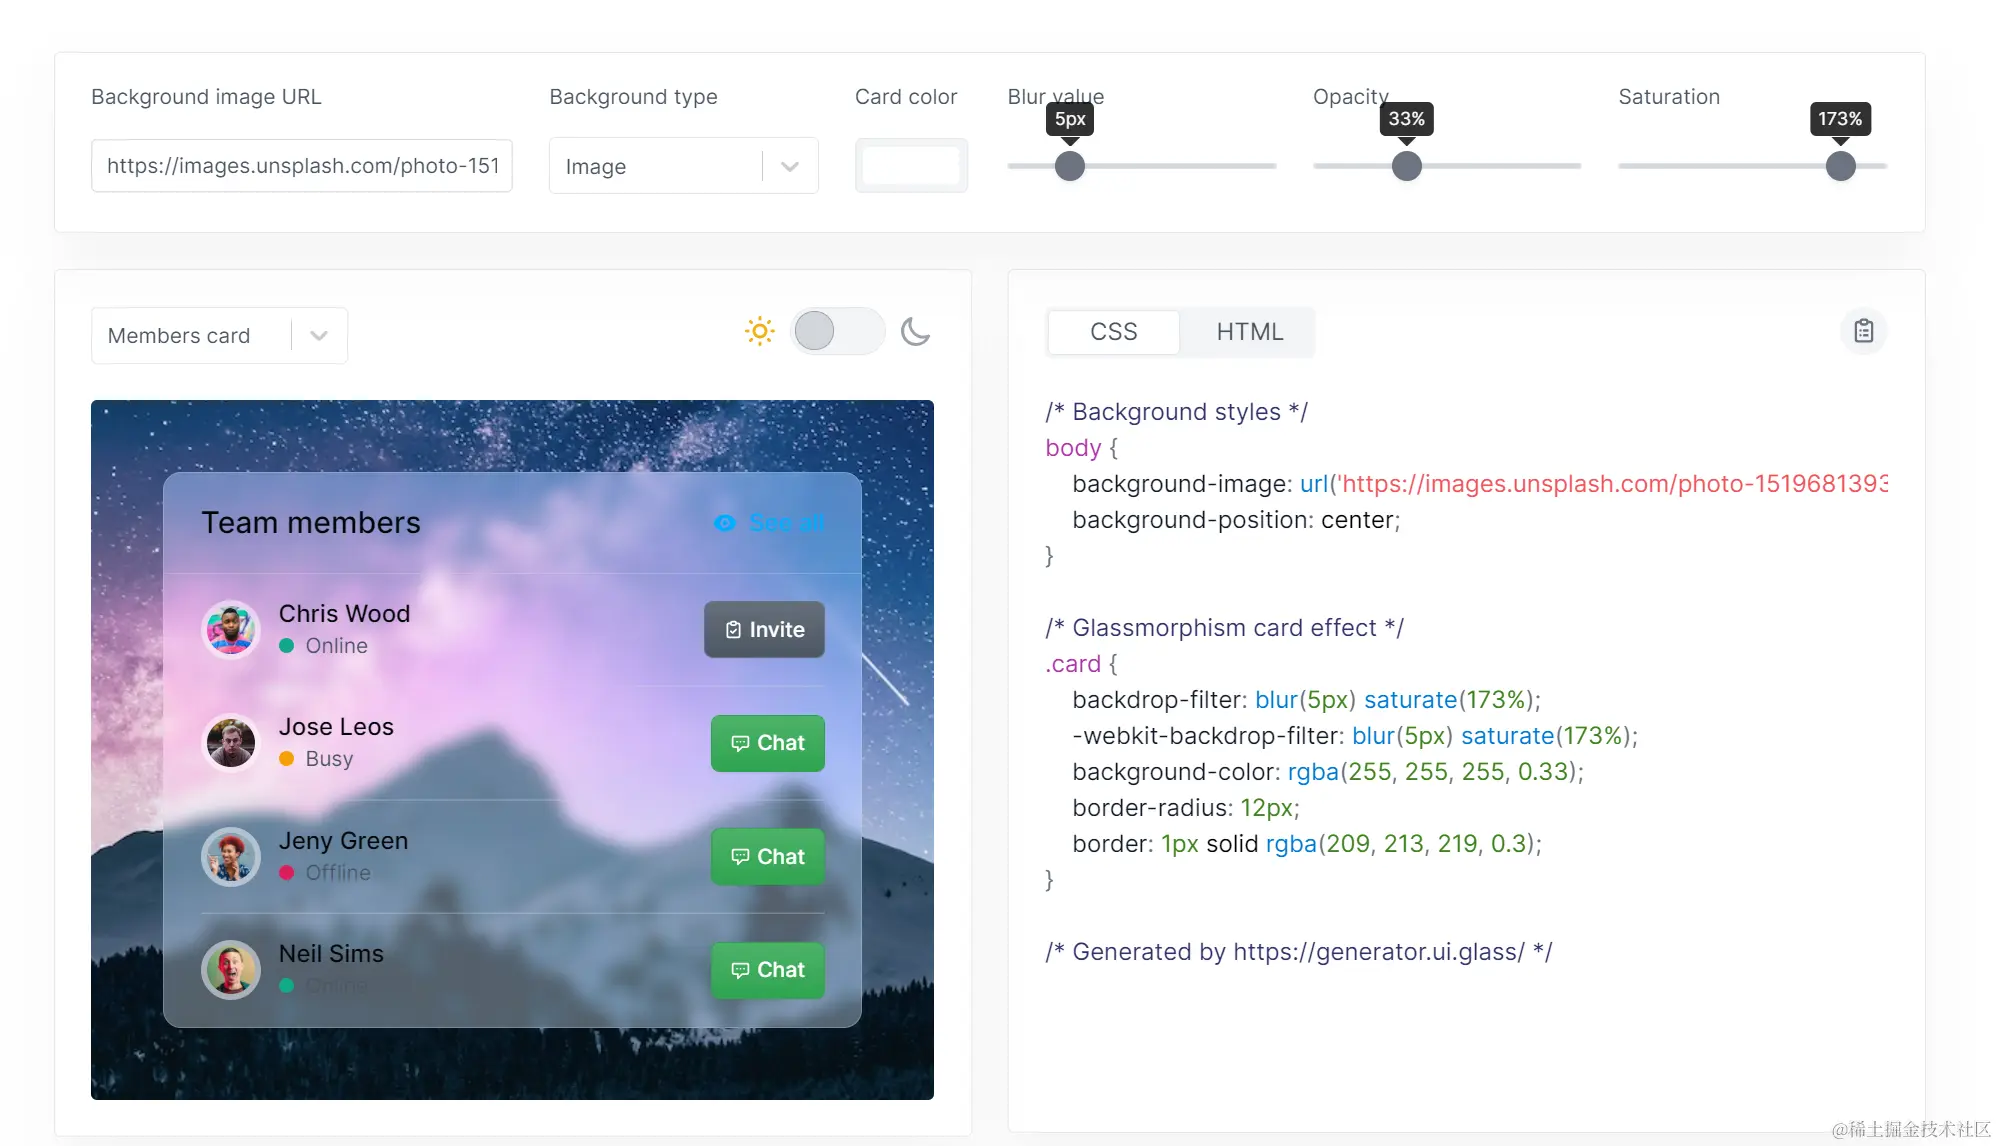Click Chat button next to Jose Leos
Viewport: 1998px width, 1146px height.
point(767,743)
